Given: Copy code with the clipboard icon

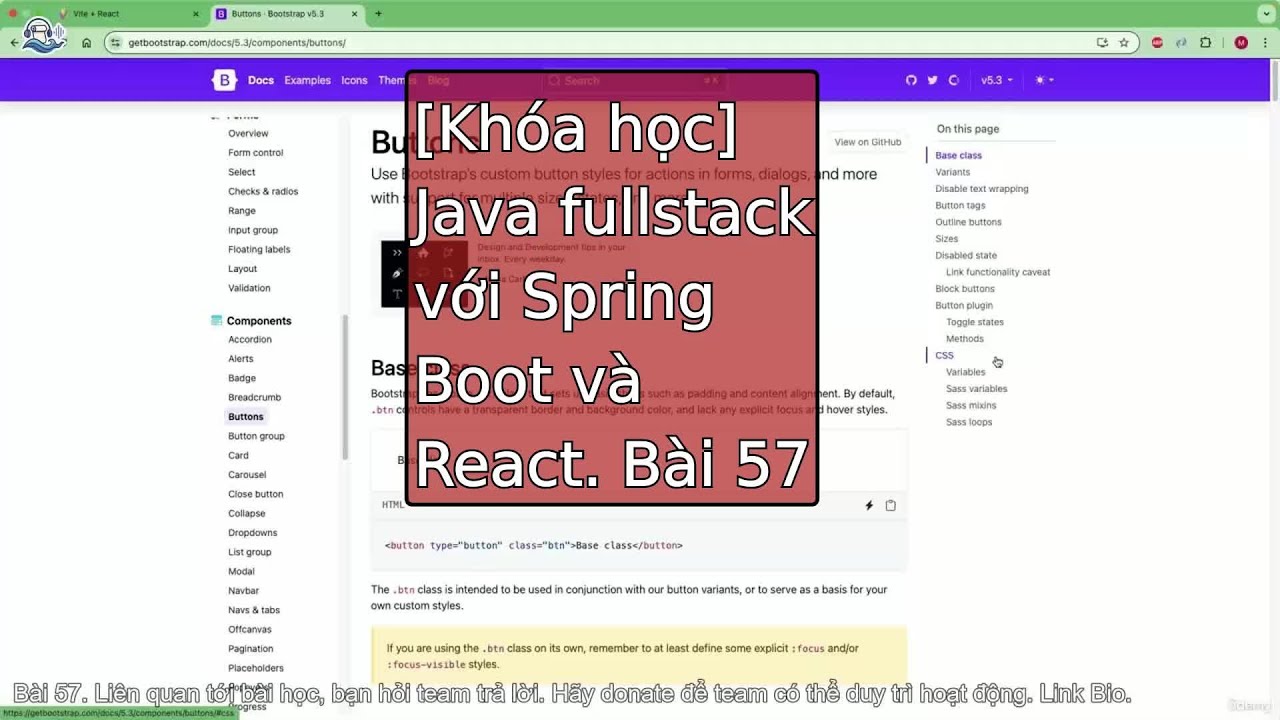Looking at the screenshot, I should point(890,505).
